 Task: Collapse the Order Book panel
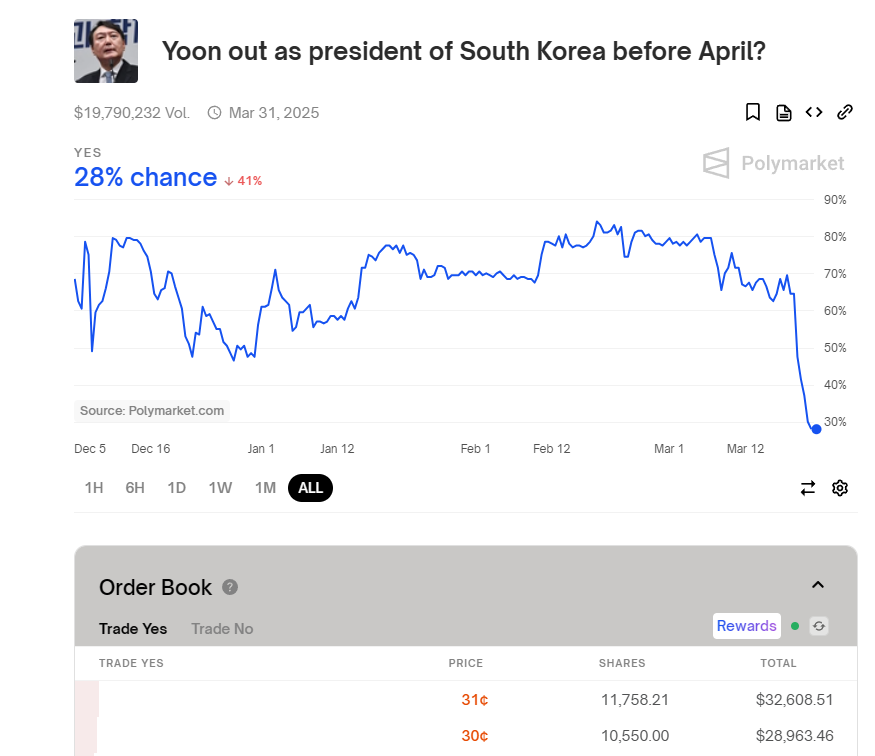818,585
